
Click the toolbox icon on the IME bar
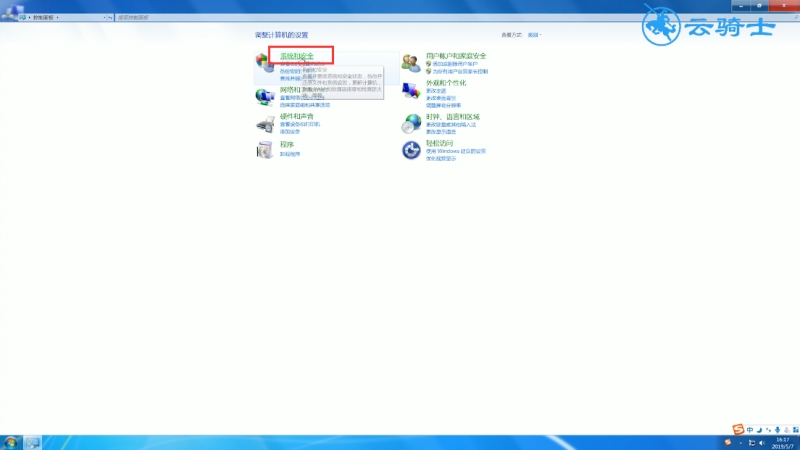(x=795, y=430)
